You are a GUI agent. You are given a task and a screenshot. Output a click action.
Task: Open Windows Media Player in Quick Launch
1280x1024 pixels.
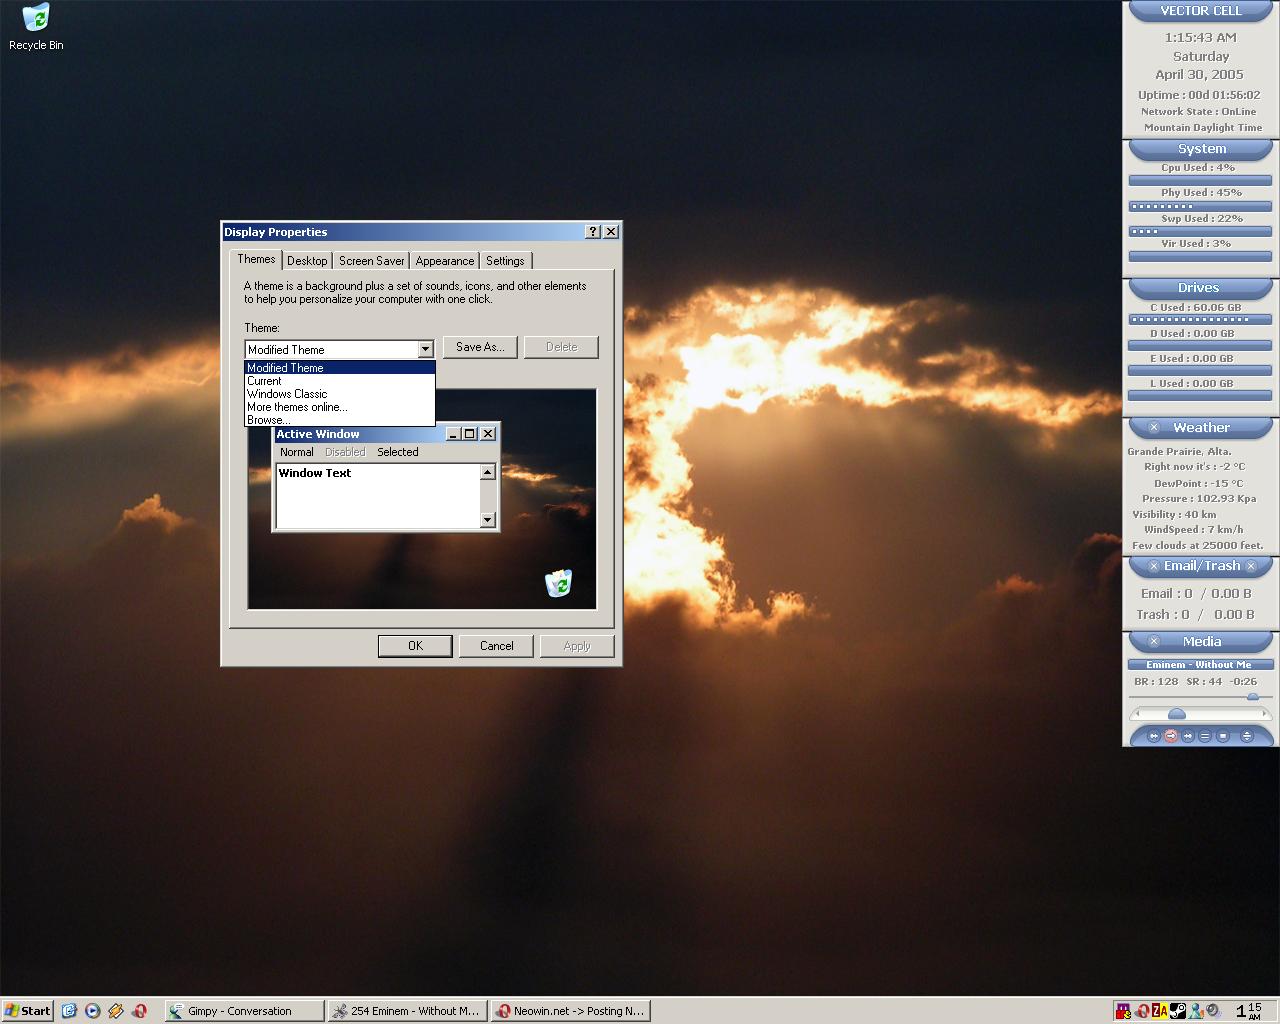(x=92, y=1011)
